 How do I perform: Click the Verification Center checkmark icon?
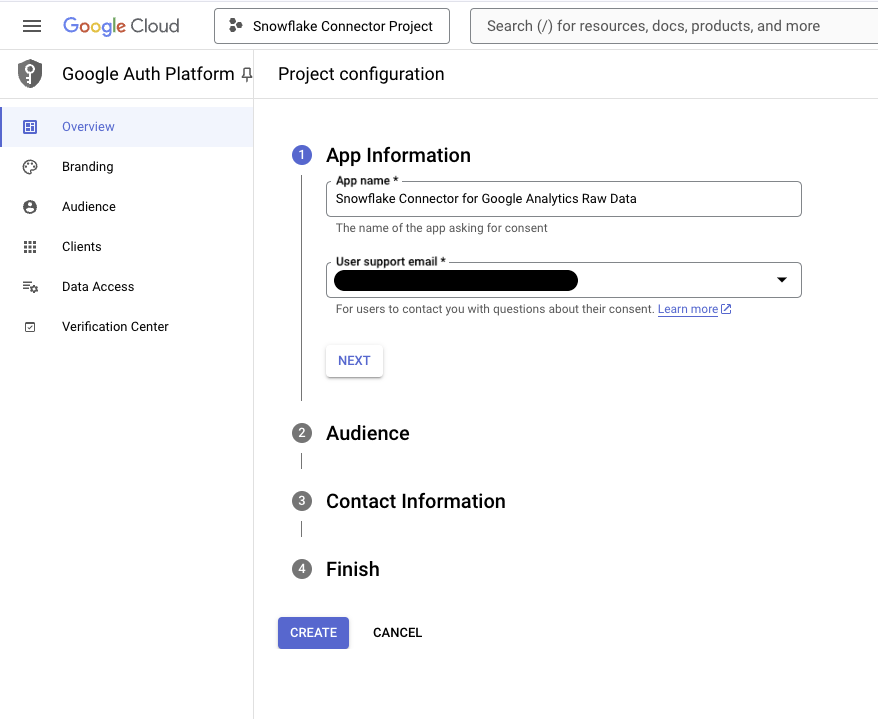(31, 327)
